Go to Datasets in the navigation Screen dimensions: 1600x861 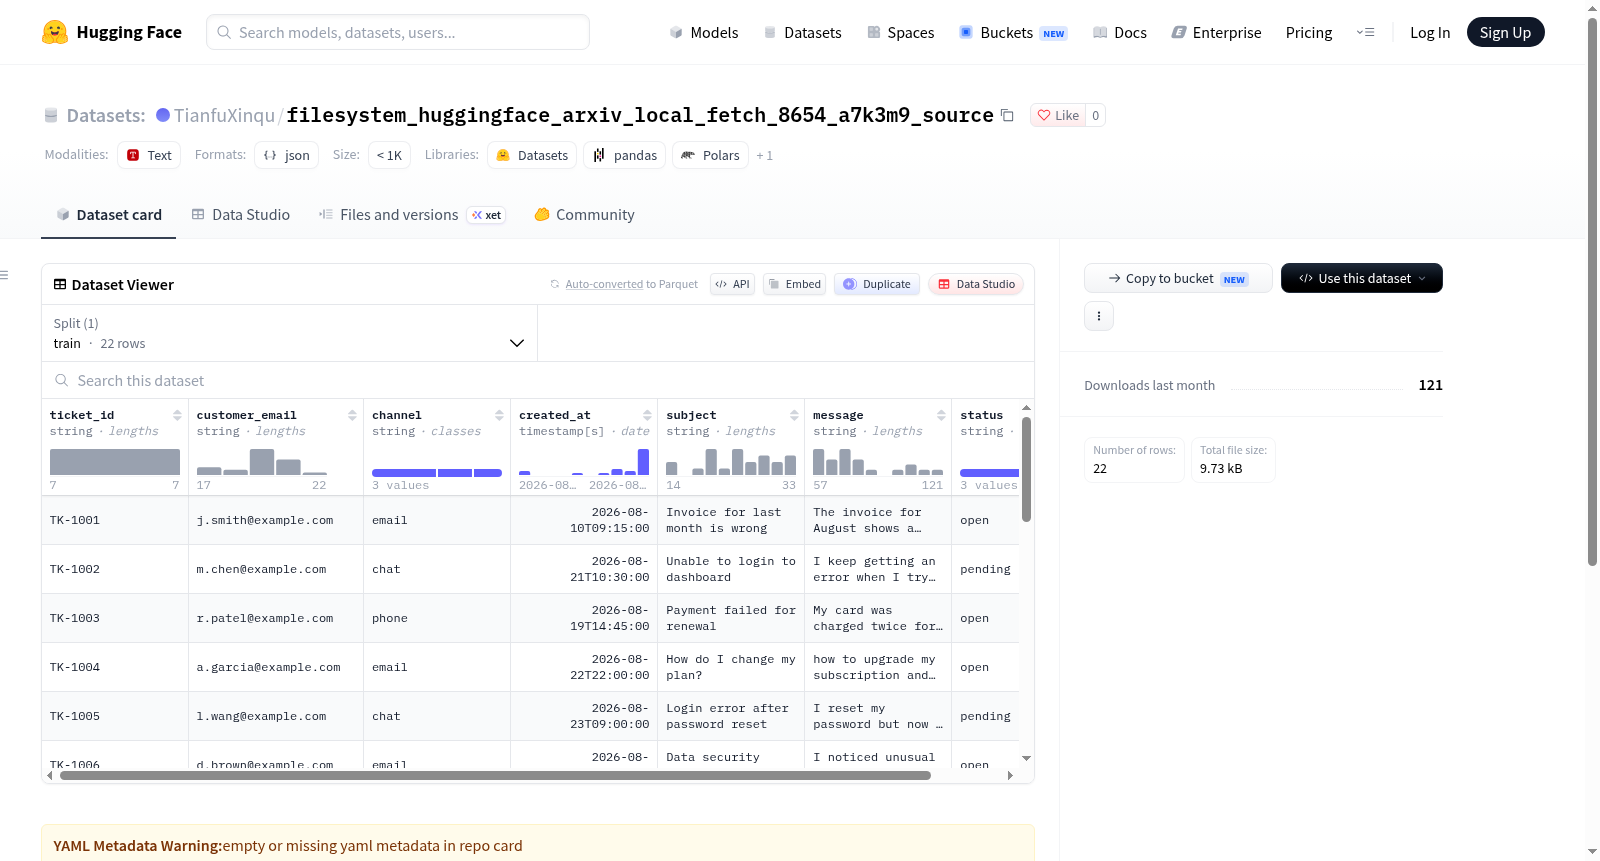click(802, 32)
